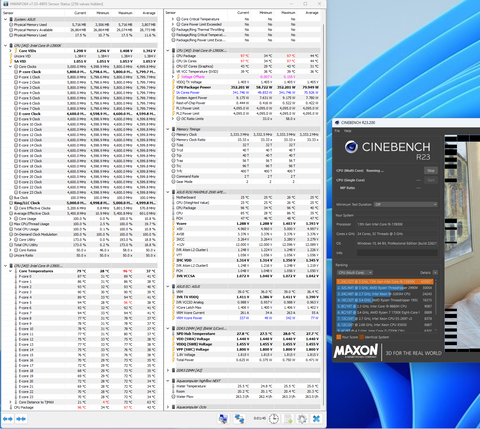
Task: Expand the Aquacomputer Octo group
Action: [168, 407]
